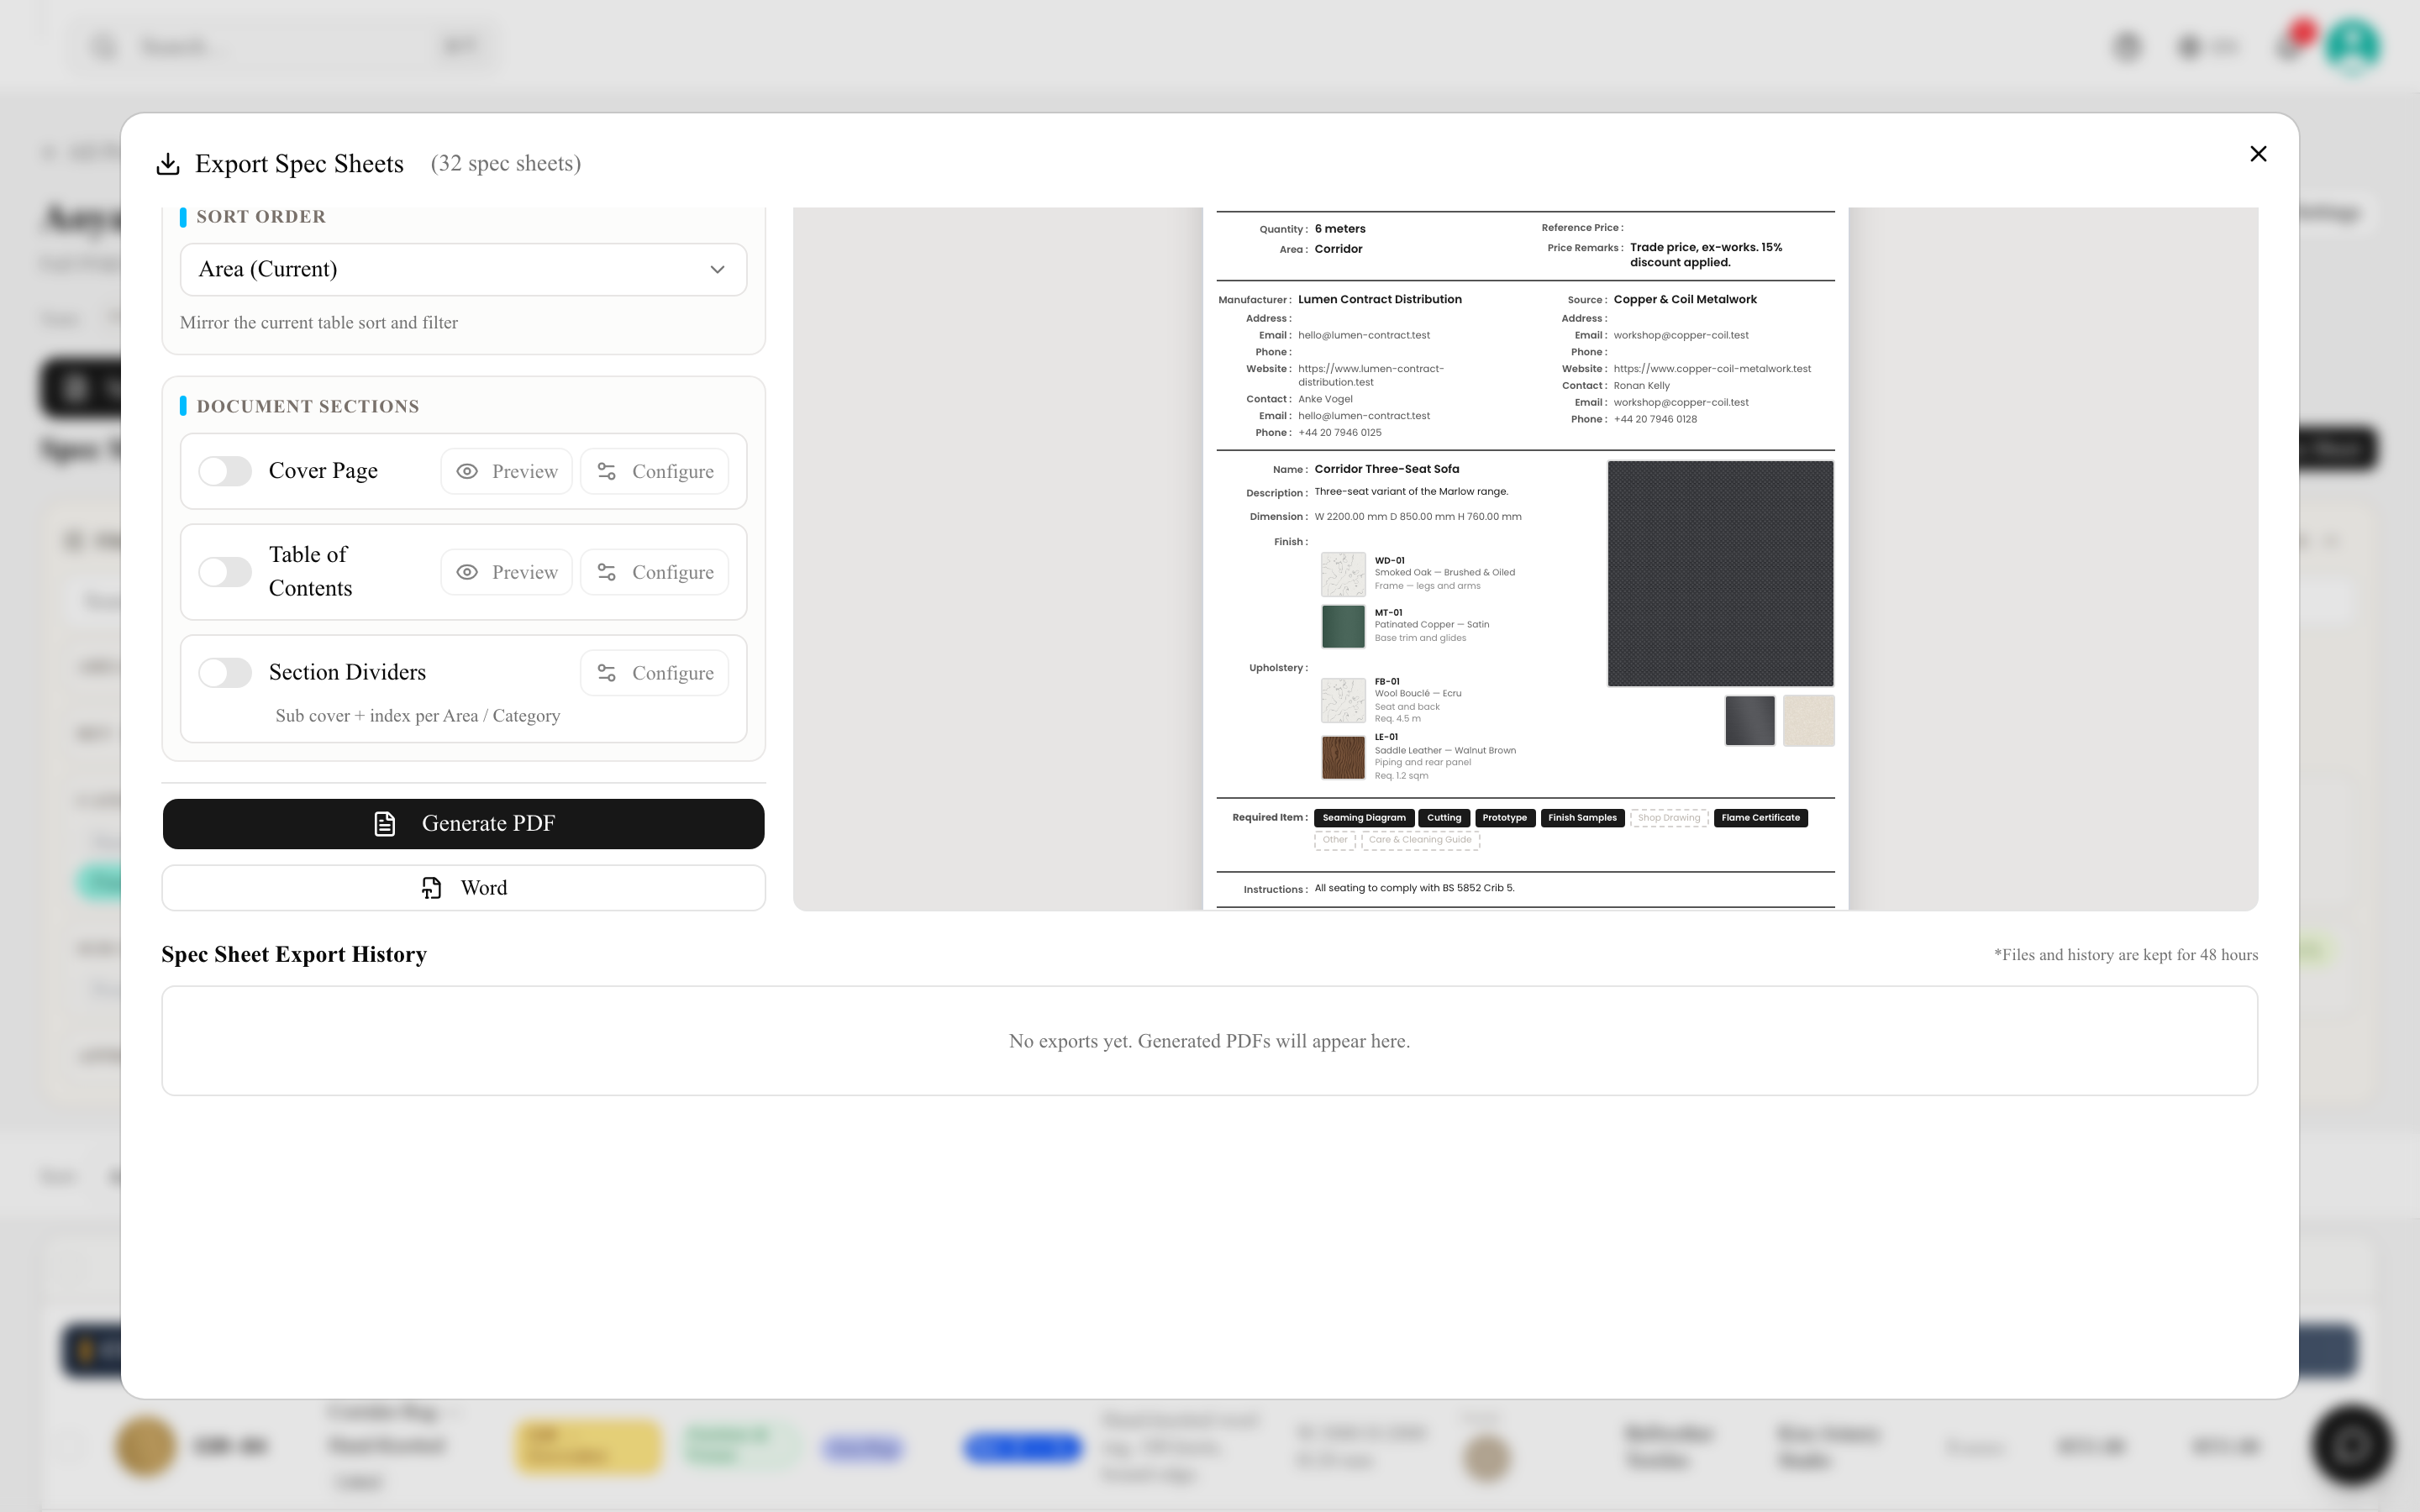Select the cream fabric thumbnail in preview

(1809, 721)
